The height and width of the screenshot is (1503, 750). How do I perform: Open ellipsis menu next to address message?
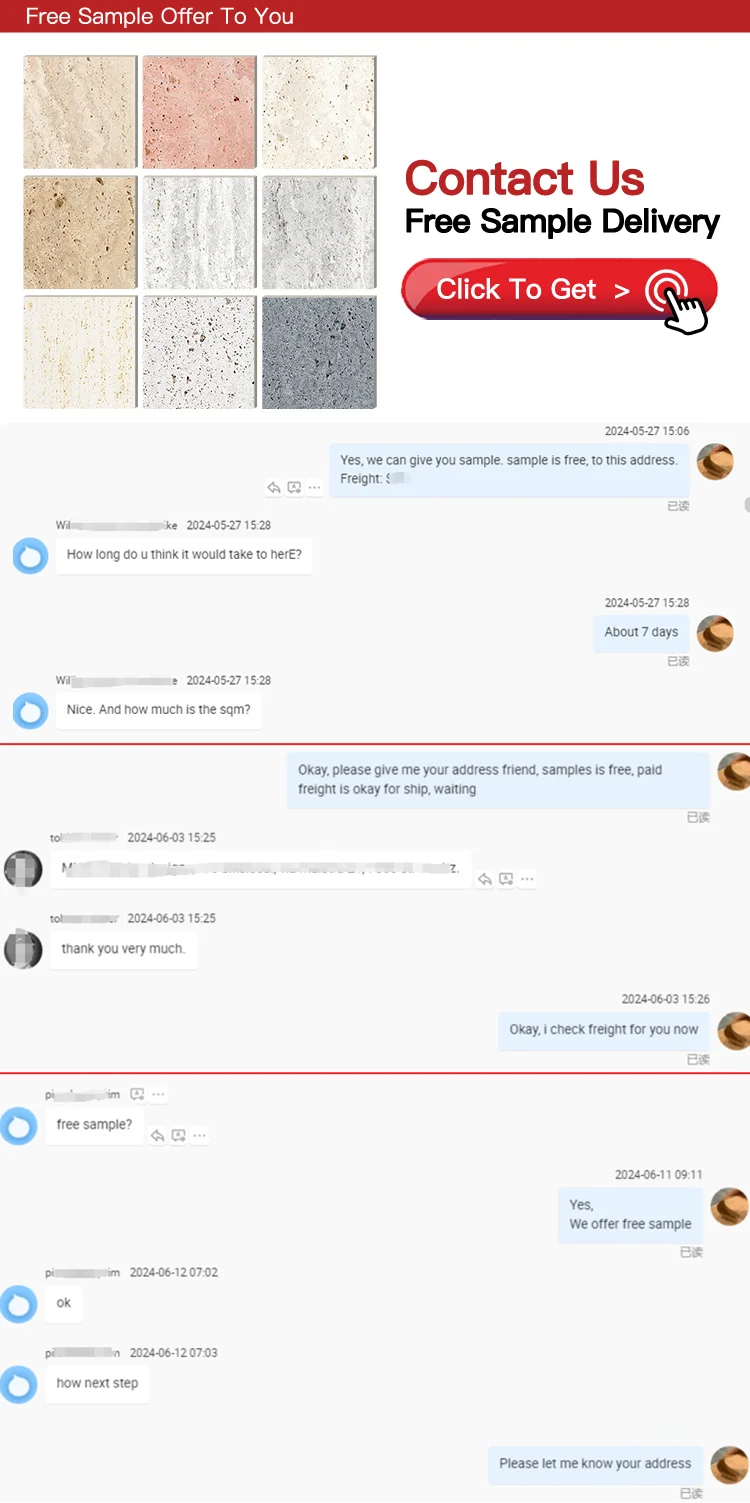coord(527,879)
